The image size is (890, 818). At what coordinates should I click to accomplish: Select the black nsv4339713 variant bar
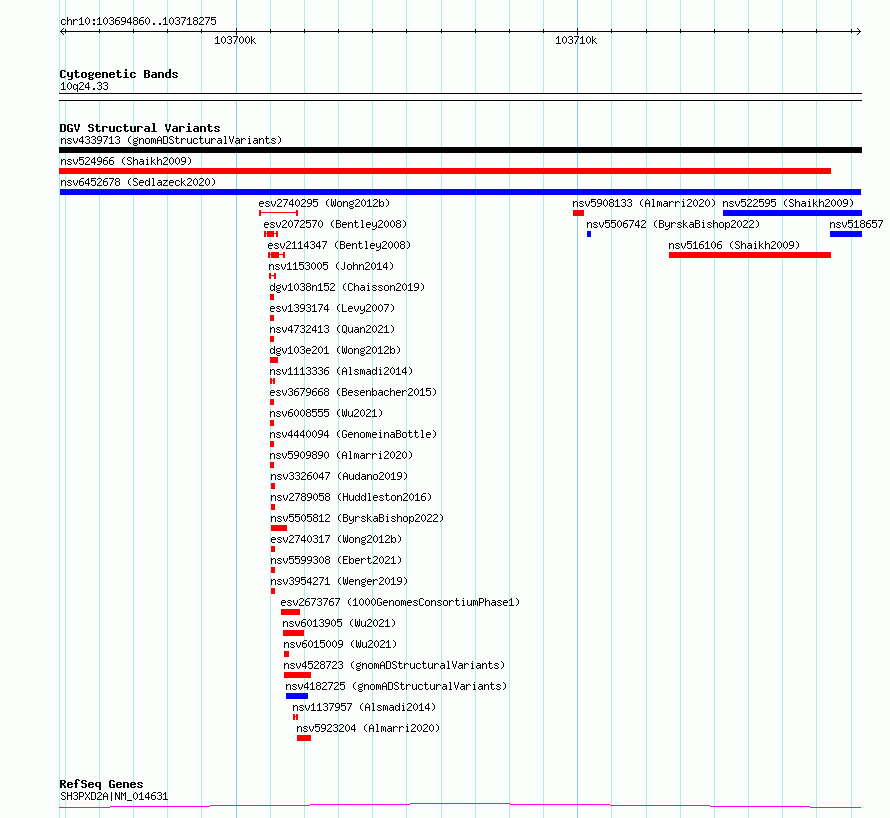click(x=460, y=150)
